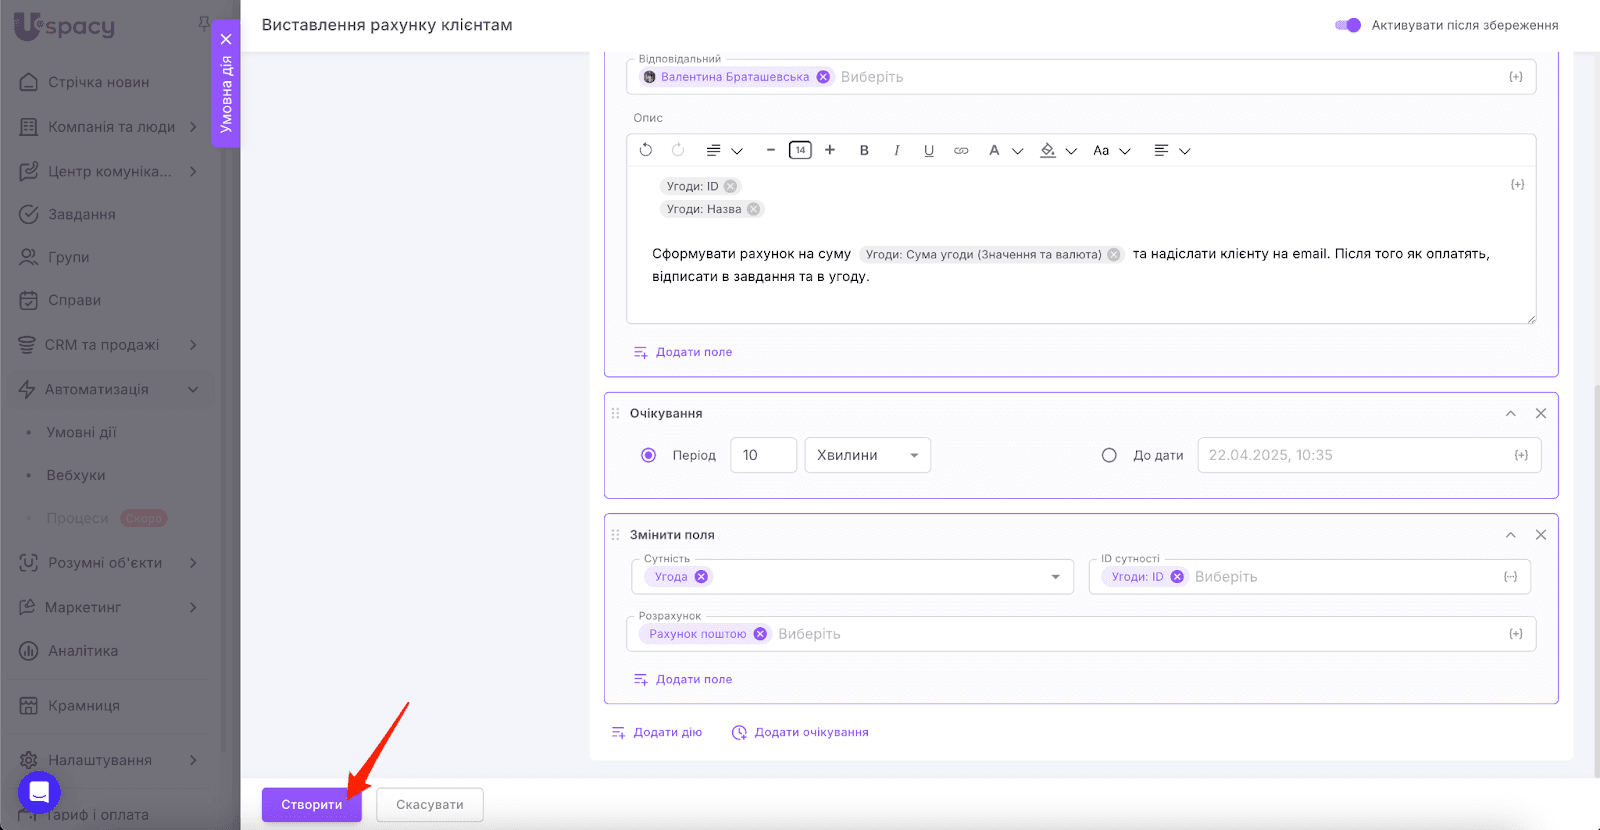The height and width of the screenshot is (830, 1600).
Task: Toggle 'Активувати після збереження' switch
Action: (x=1348, y=25)
